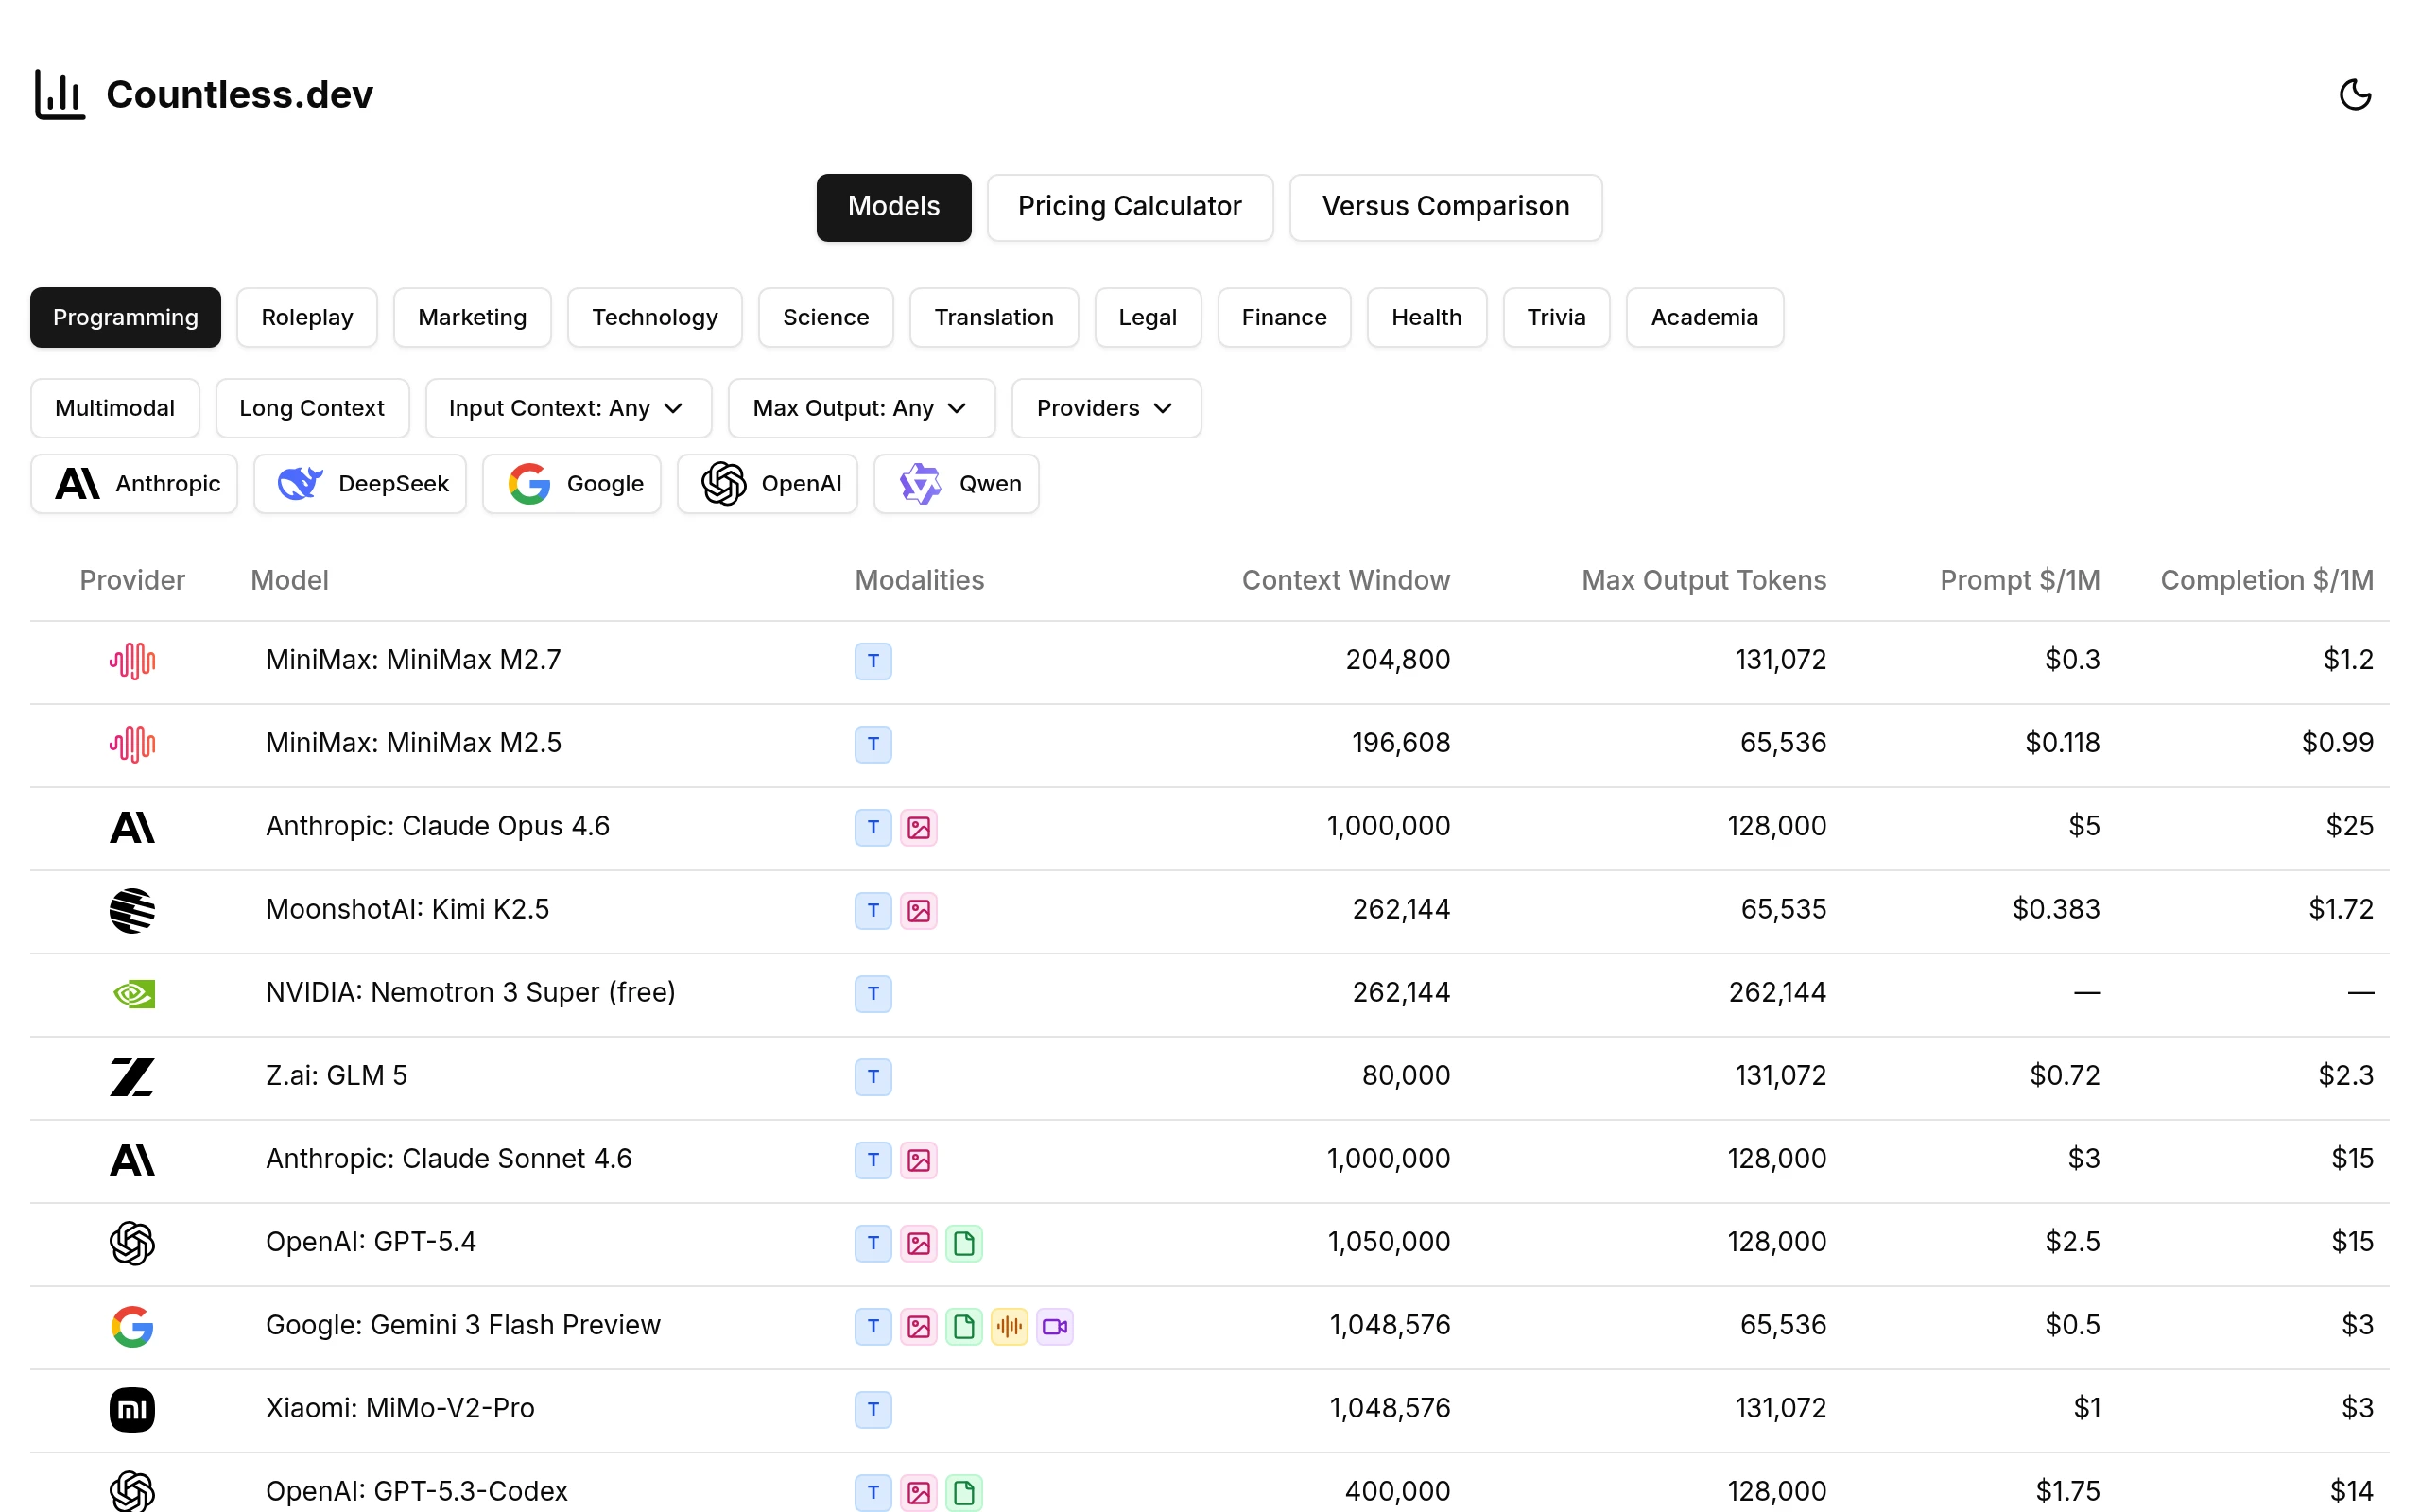2420x1512 pixels.
Task: Filter by Translation category
Action: pyautogui.click(x=994, y=317)
